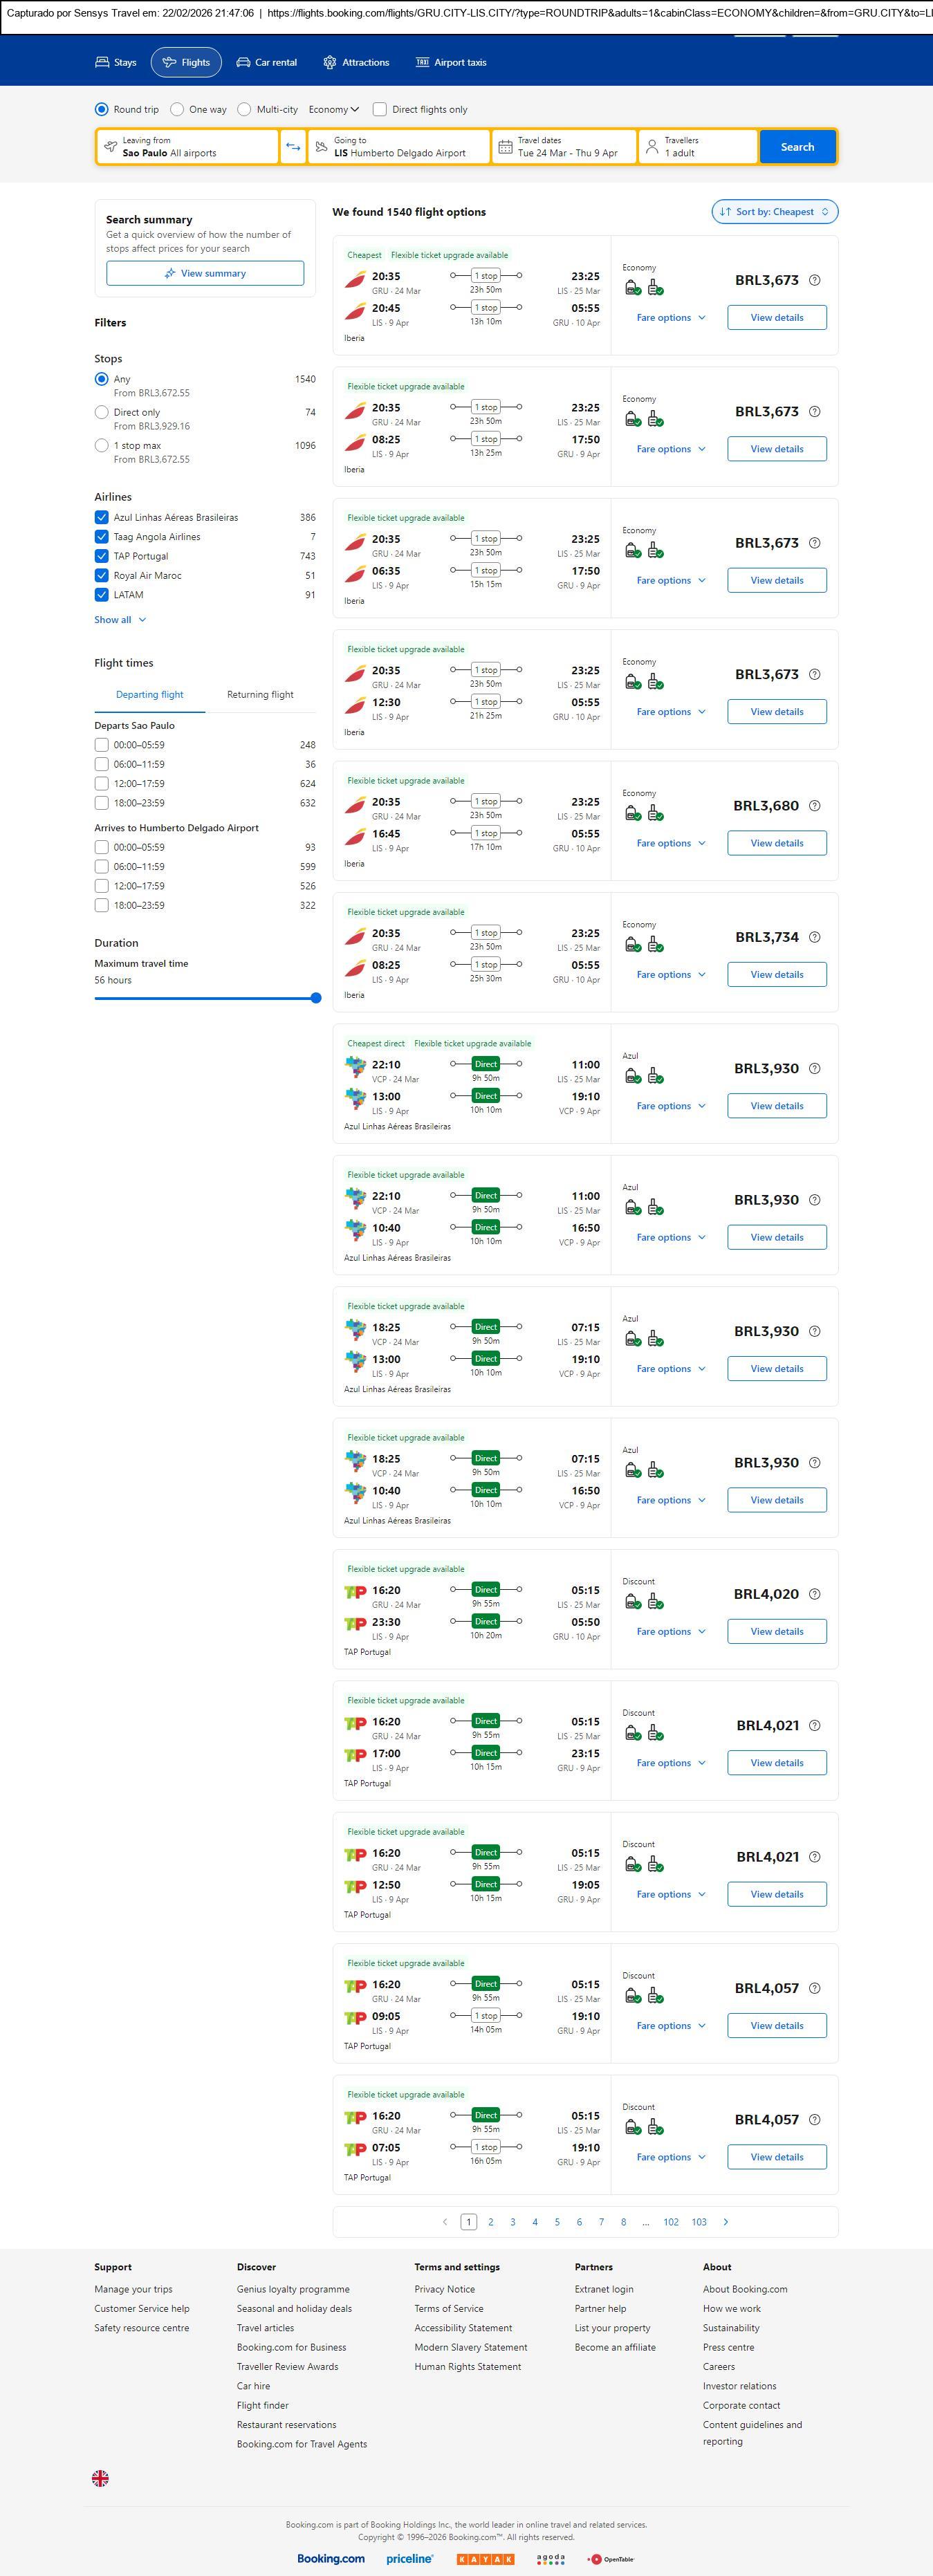
Task: Click the Car rental icon in top navigation
Action: pos(243,62)
